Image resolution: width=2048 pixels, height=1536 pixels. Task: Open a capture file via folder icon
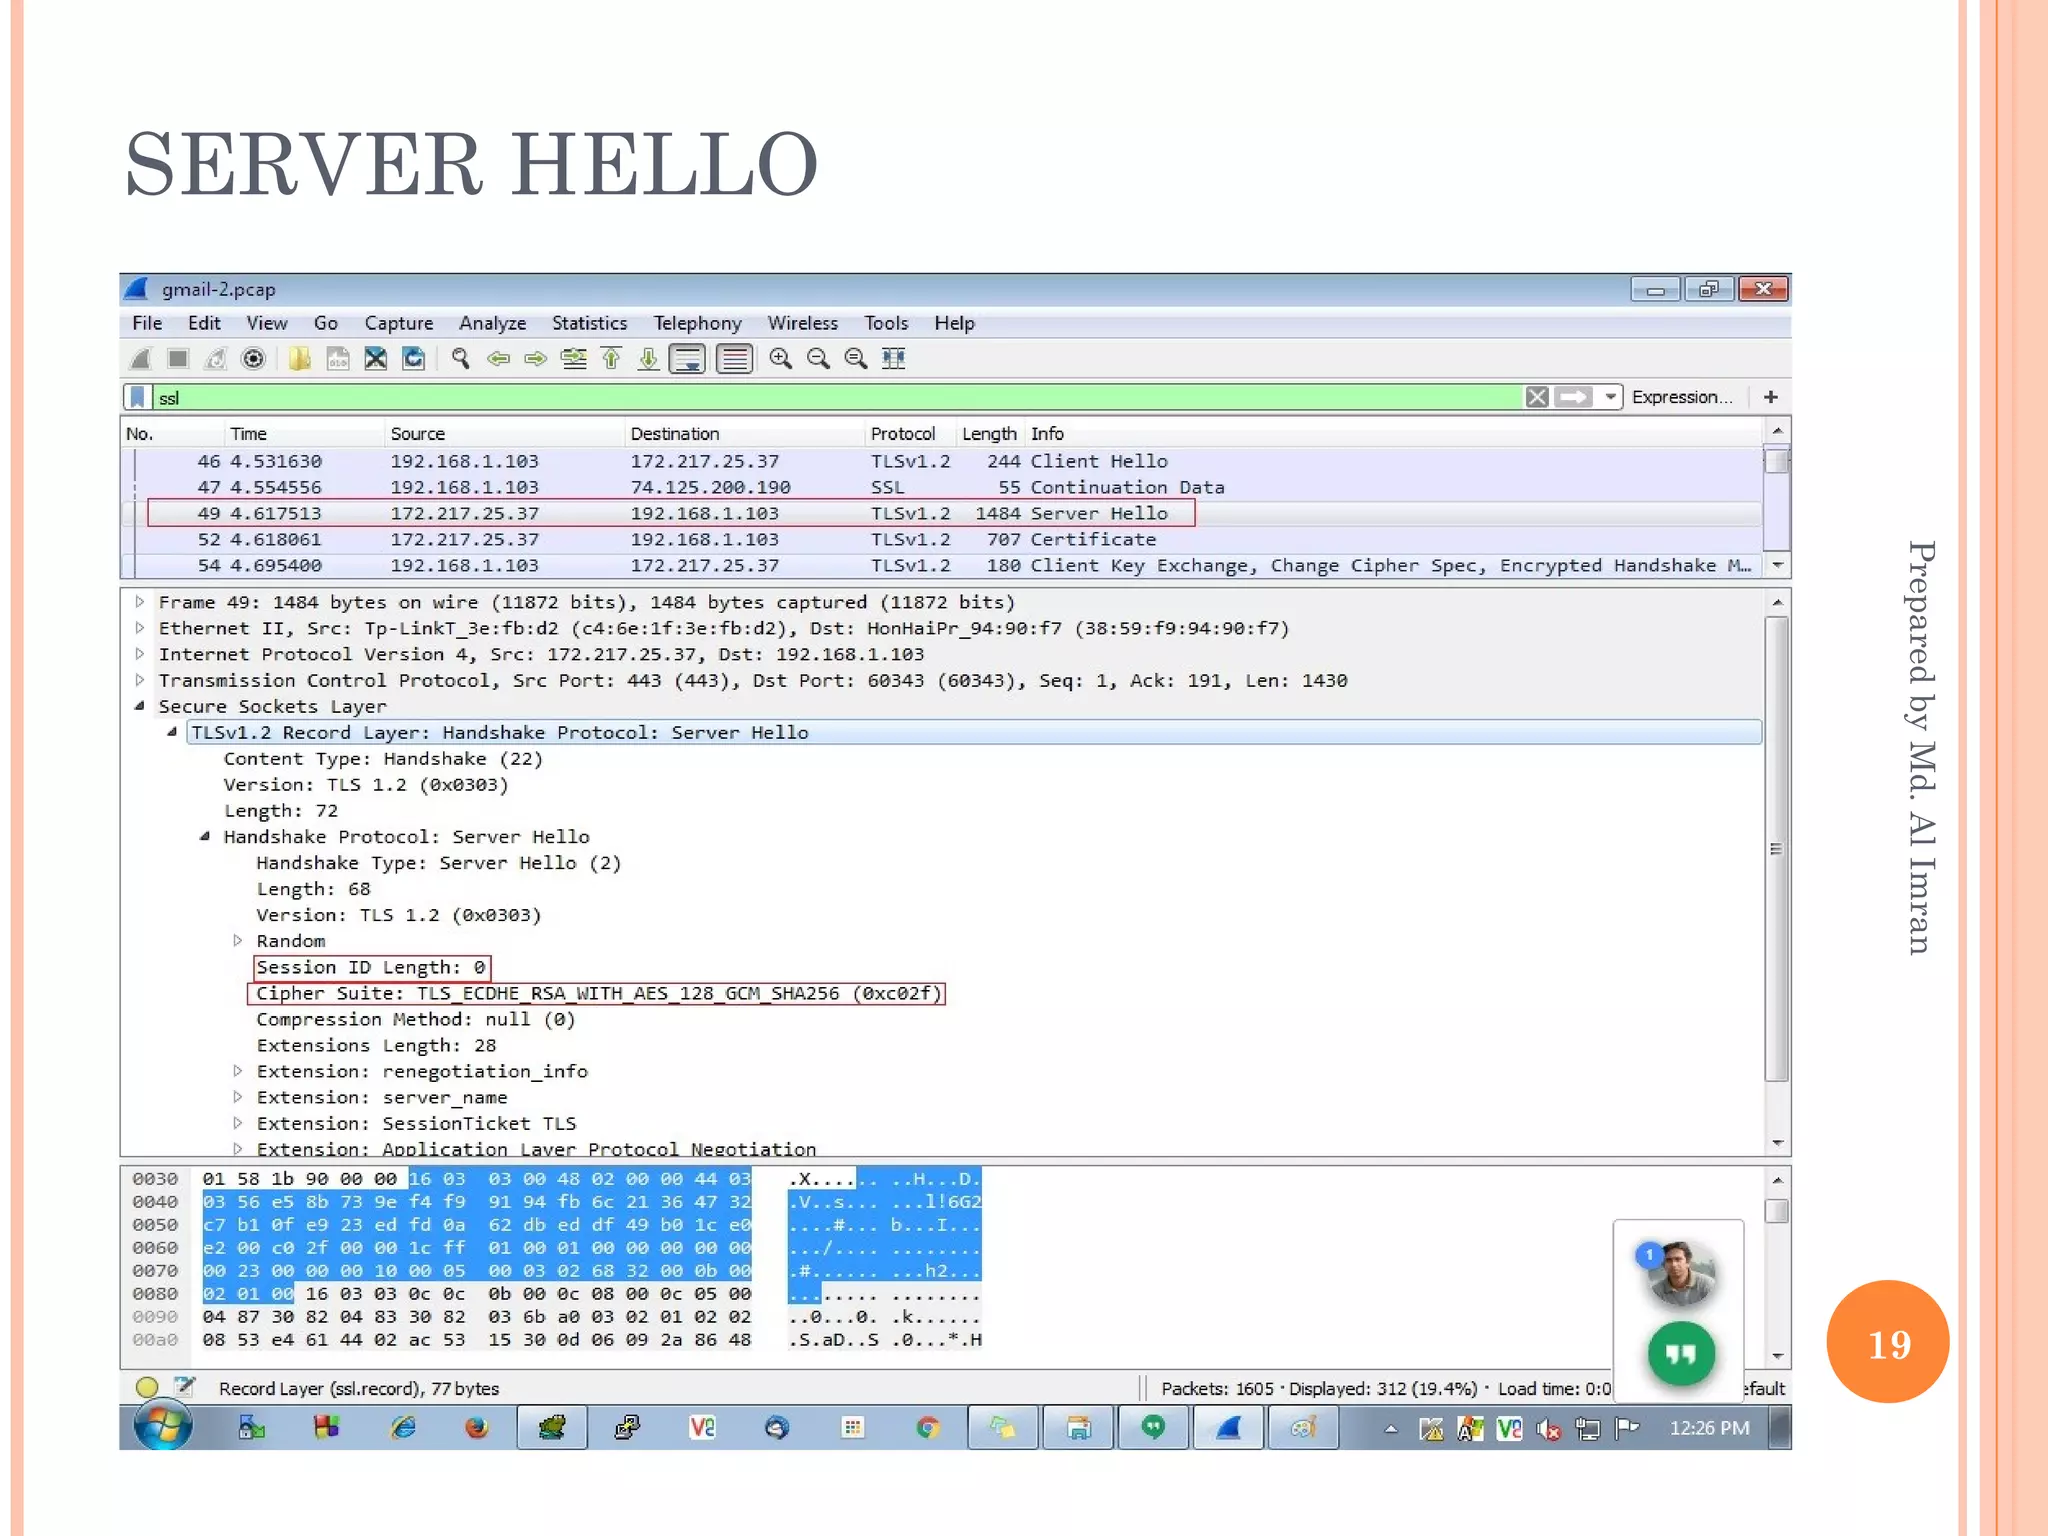pyautogui.click(x=299, y=359)
